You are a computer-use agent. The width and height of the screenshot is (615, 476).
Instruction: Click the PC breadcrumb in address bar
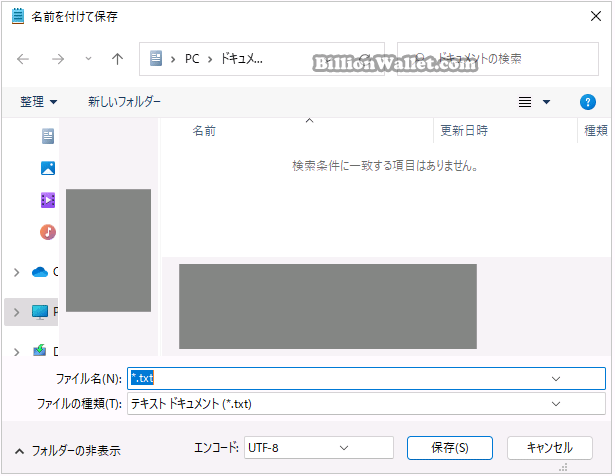pyautogui.click(x=192, y=59)
